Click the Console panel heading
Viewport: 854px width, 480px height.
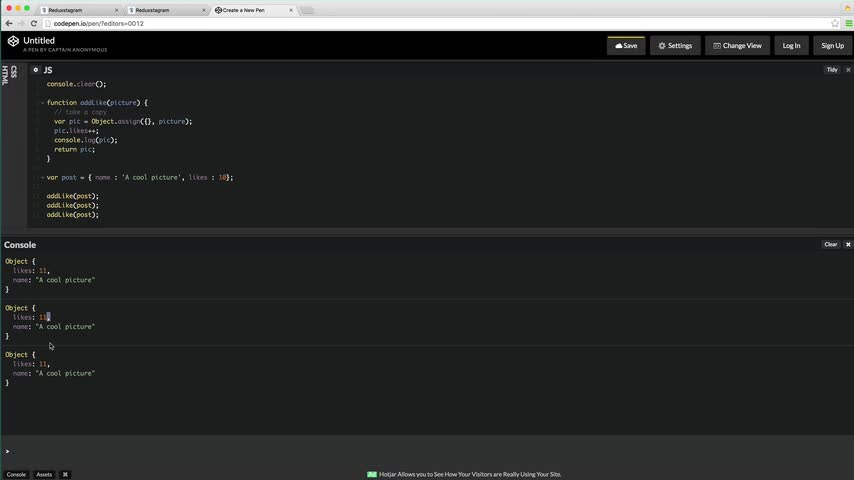pos(20,245)
